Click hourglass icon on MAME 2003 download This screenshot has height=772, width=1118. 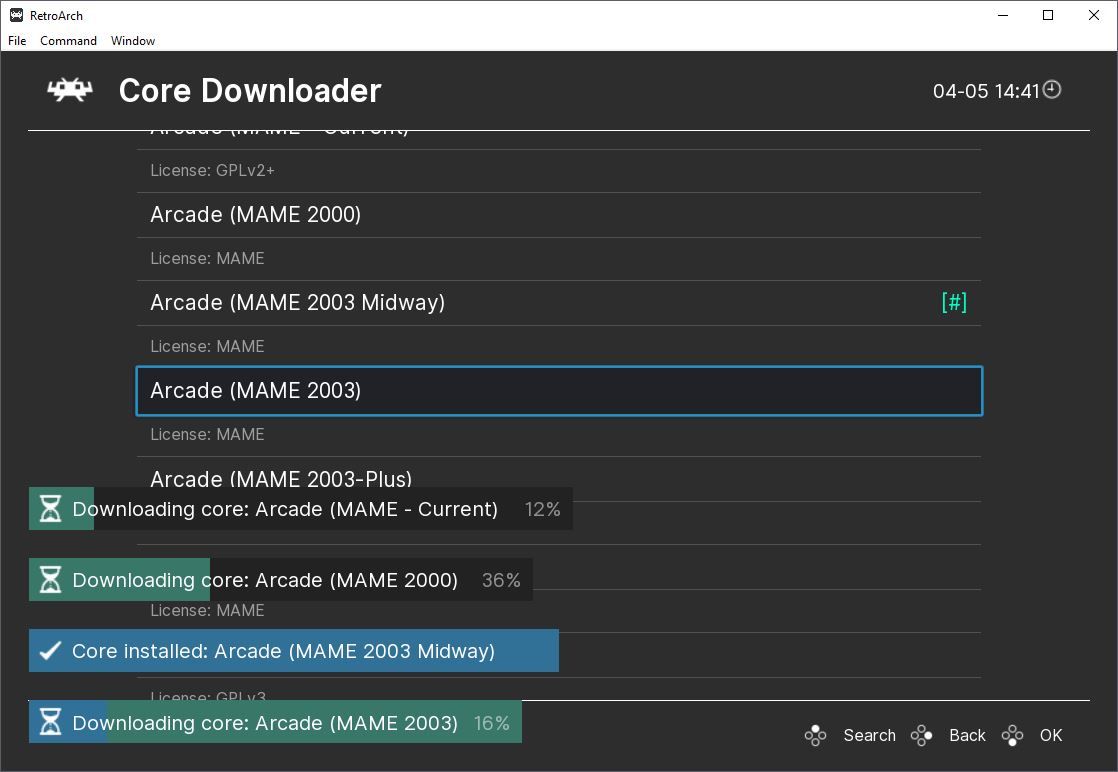(x=50, y=722)
